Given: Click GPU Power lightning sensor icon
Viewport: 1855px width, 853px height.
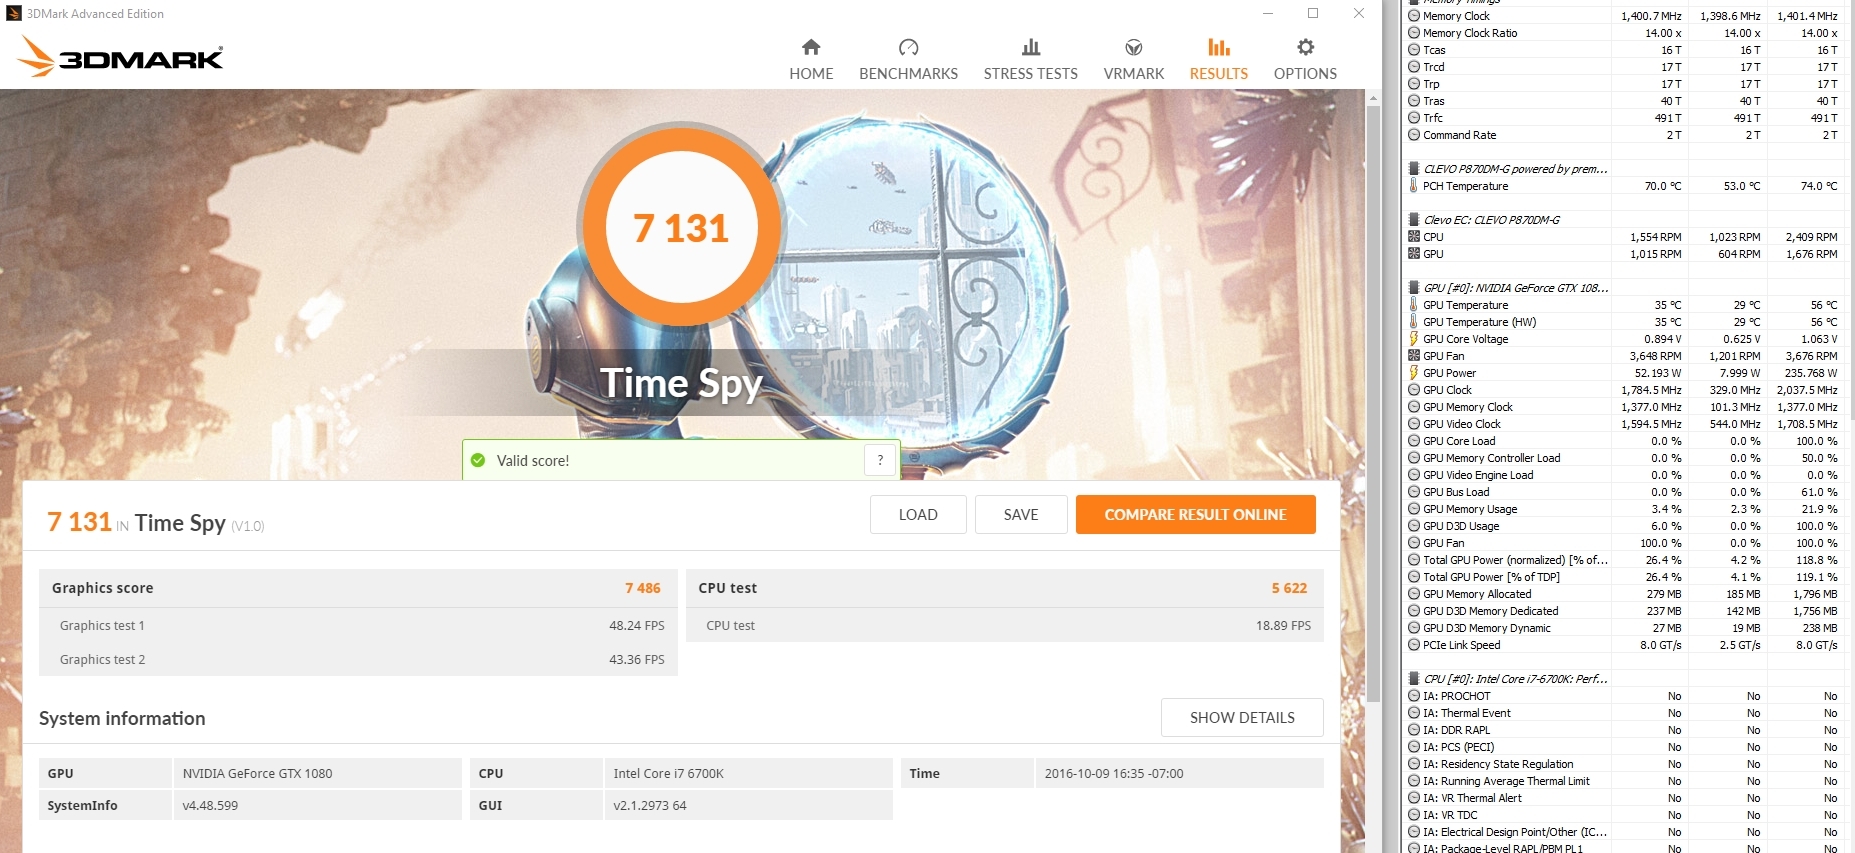Looking at the screenshot, I should (x=1414, y=373).
